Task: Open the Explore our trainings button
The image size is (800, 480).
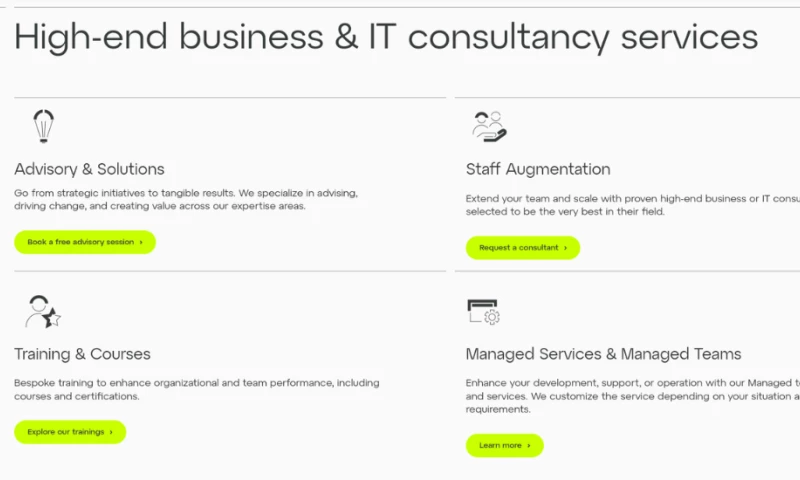Action: pyautogui.click(x=70, y=432)
